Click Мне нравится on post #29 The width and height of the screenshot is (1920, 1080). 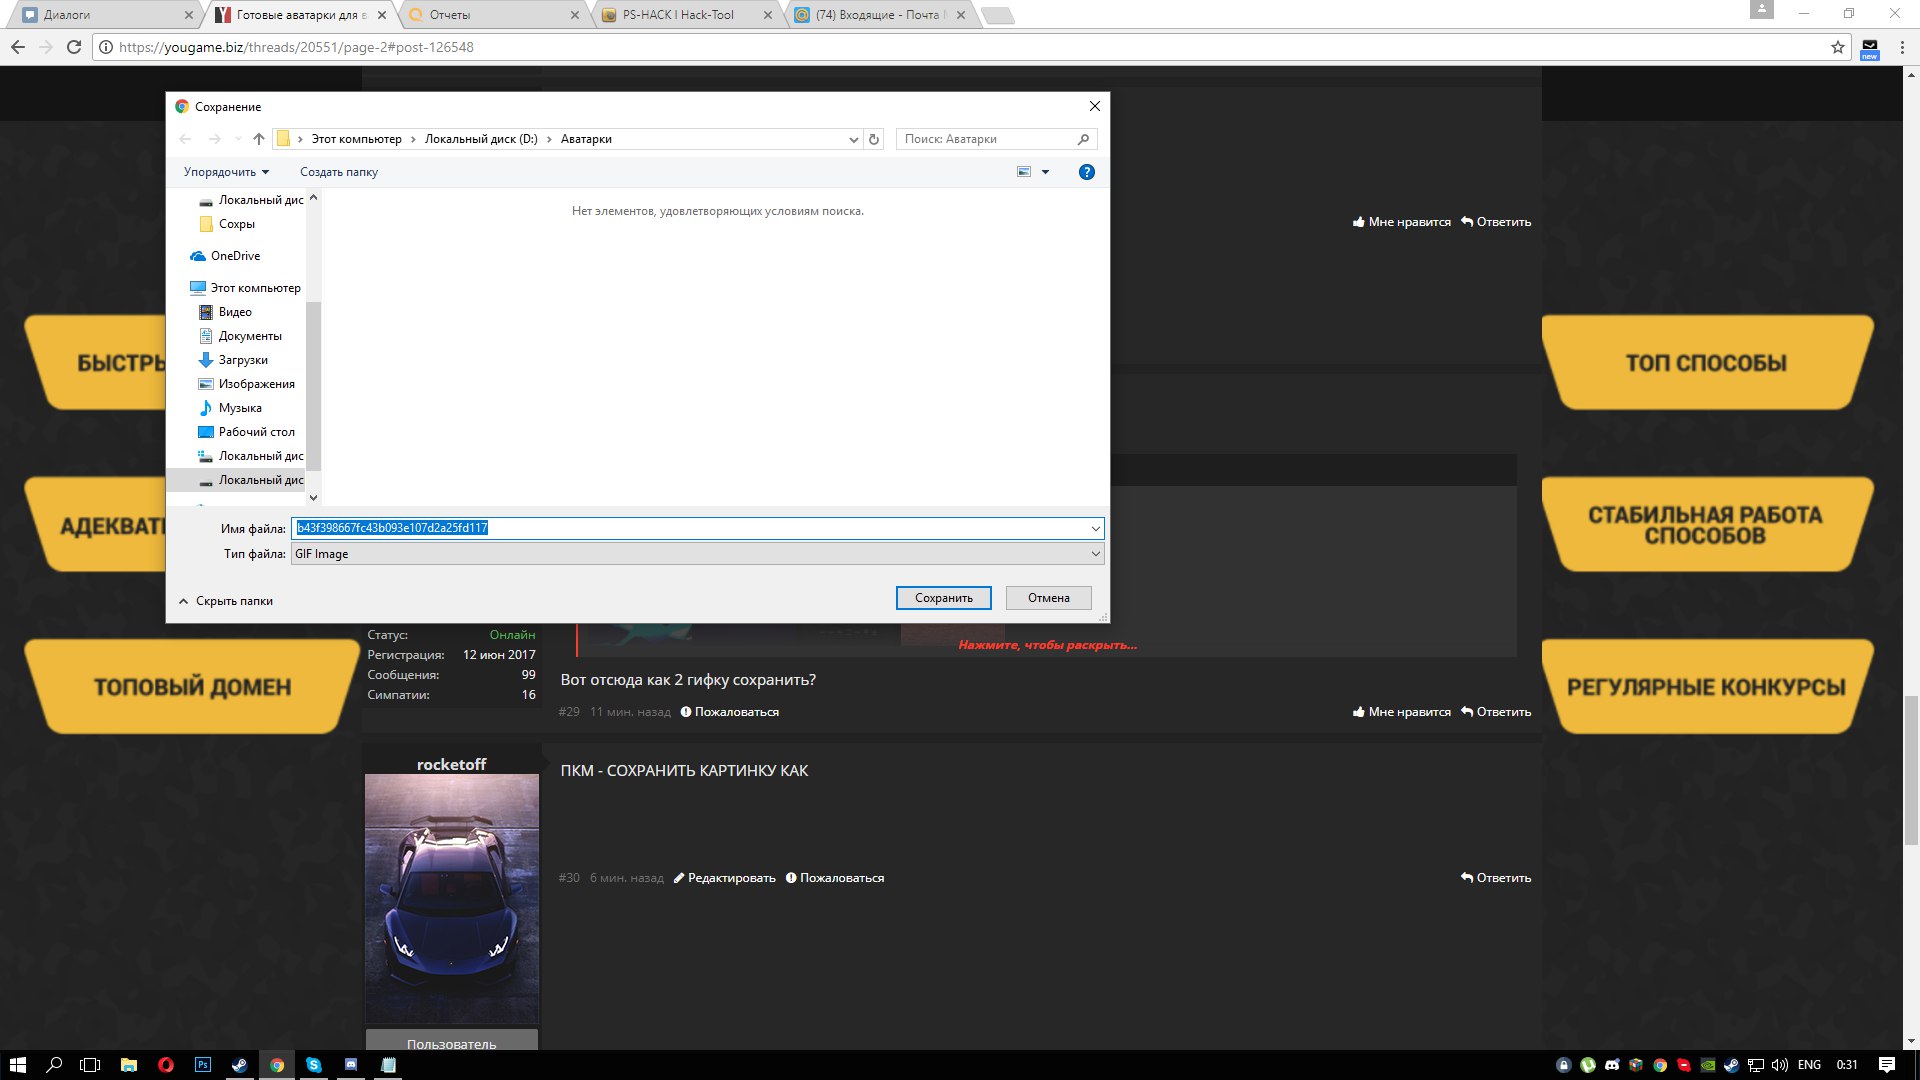click(x=1402, y=712)
